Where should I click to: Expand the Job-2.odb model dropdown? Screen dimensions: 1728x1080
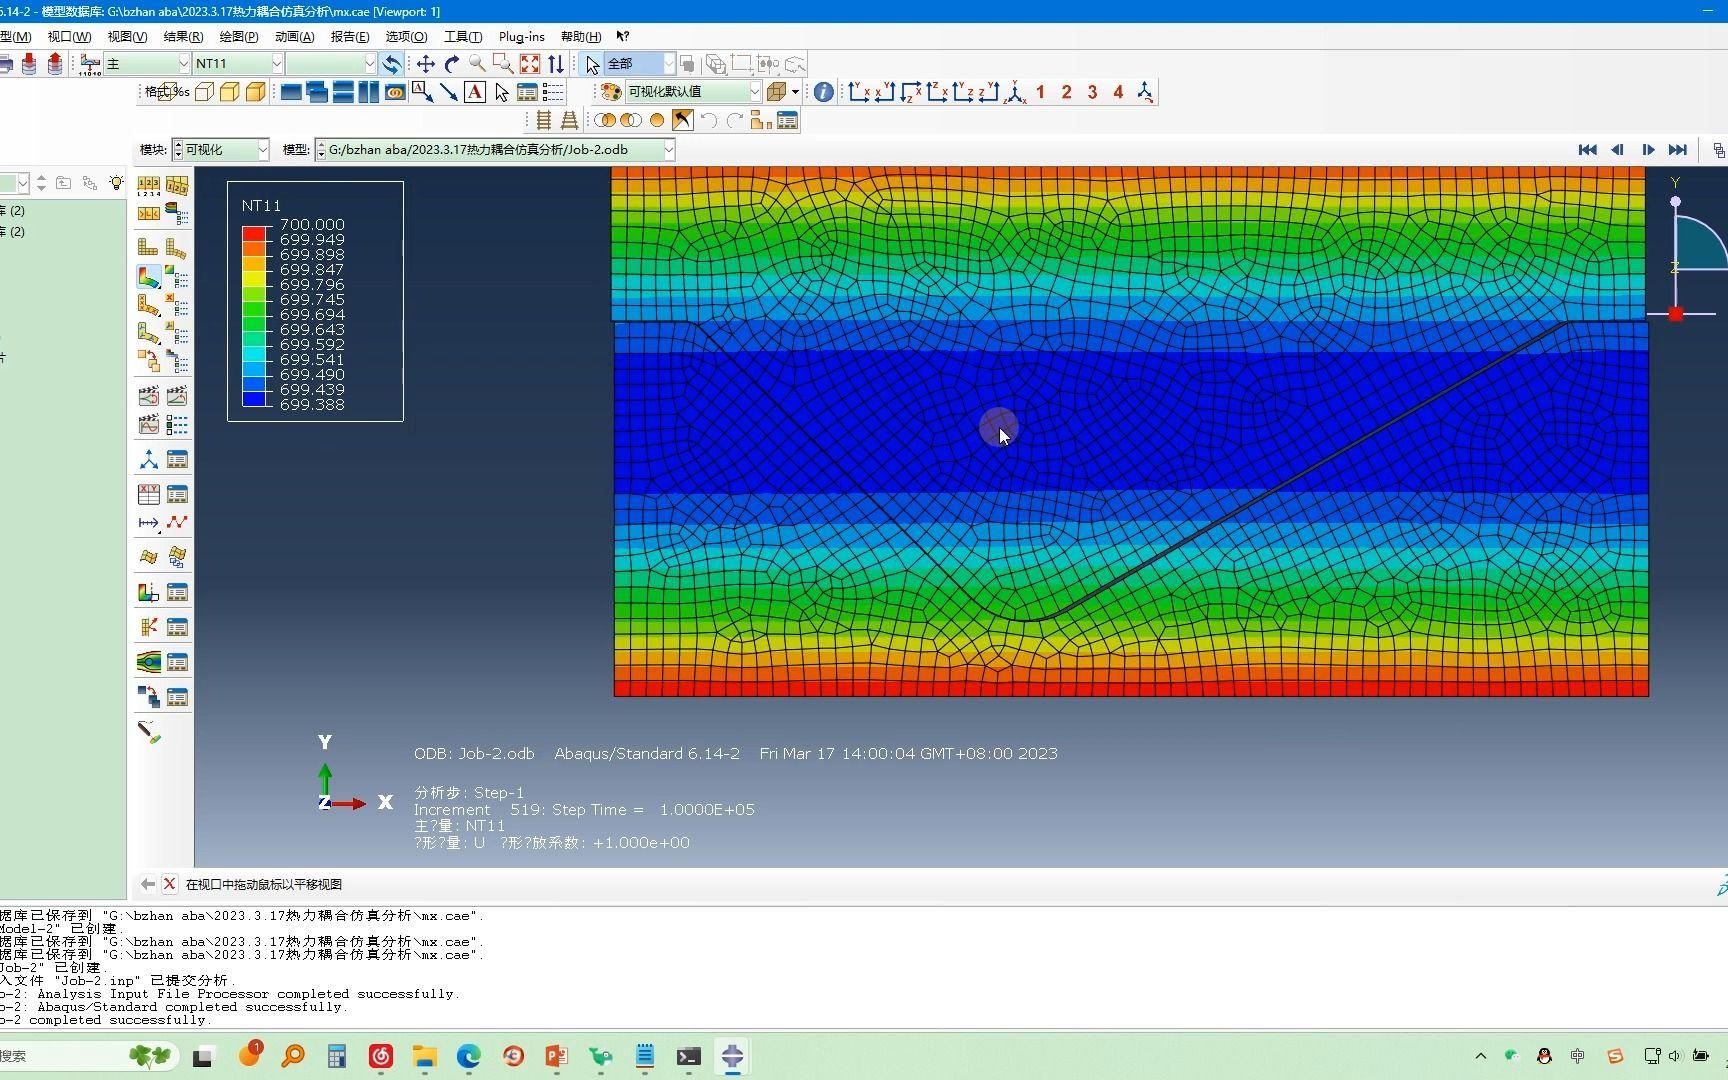[669, 150]
